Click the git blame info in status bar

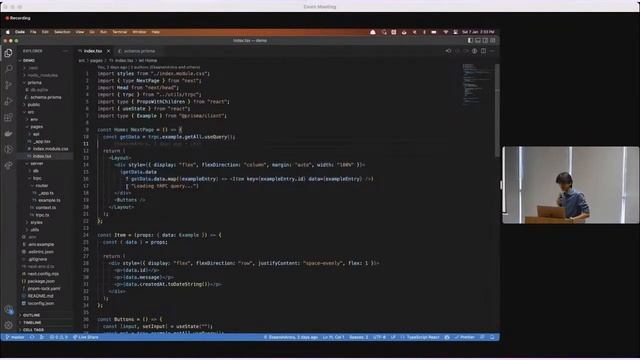click(291, 338)
